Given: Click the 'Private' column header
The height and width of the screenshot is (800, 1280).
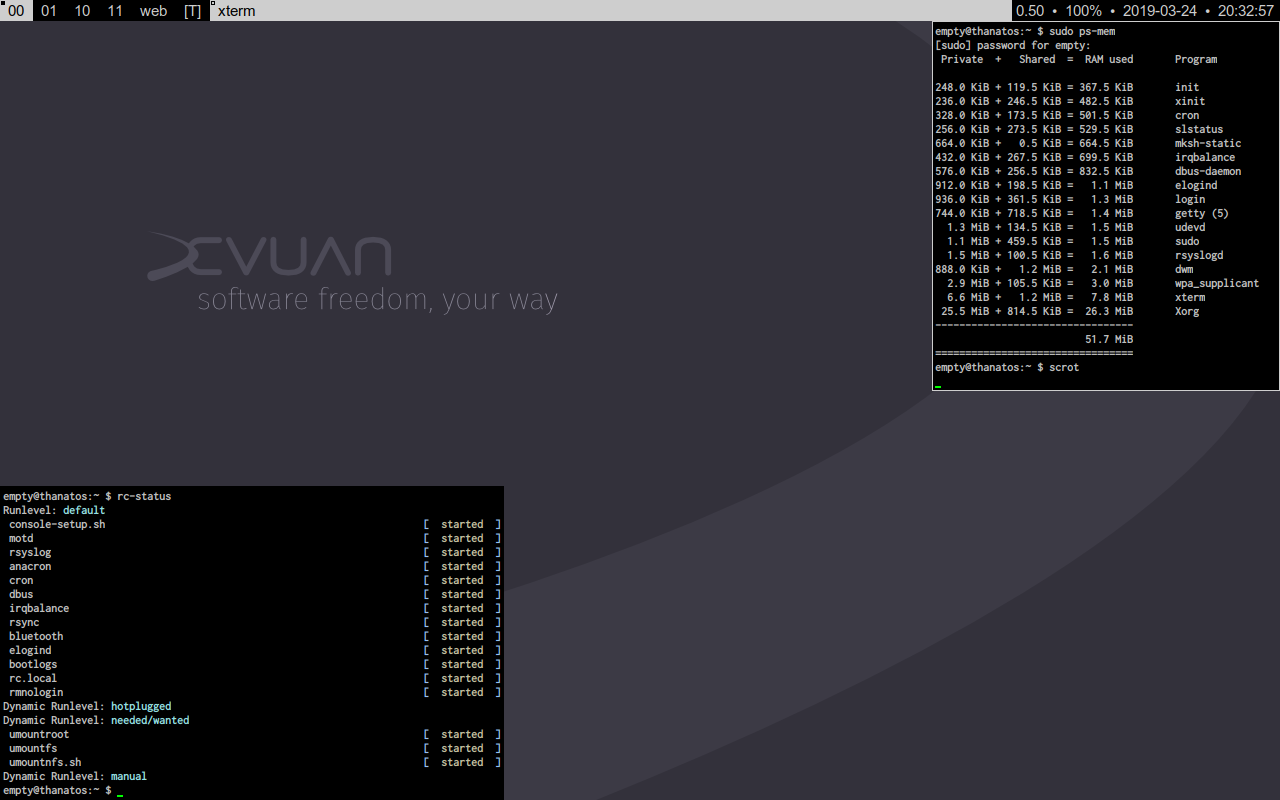Looking at the screenshot, I should [x=962, y=59].
